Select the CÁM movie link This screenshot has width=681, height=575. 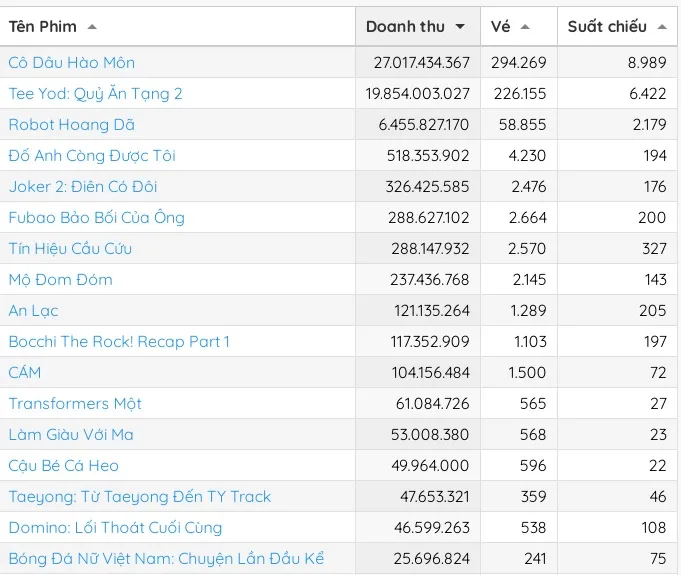pos(25,372)
